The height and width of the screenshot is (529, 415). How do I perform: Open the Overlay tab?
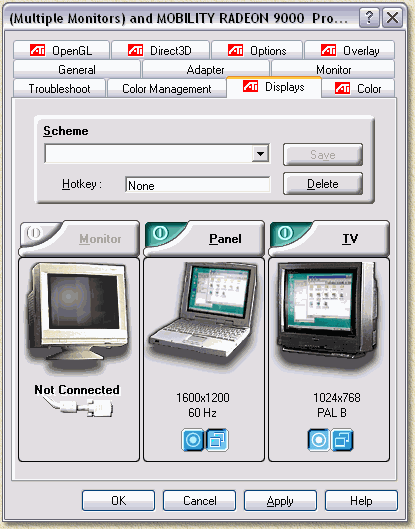point(350,51)
